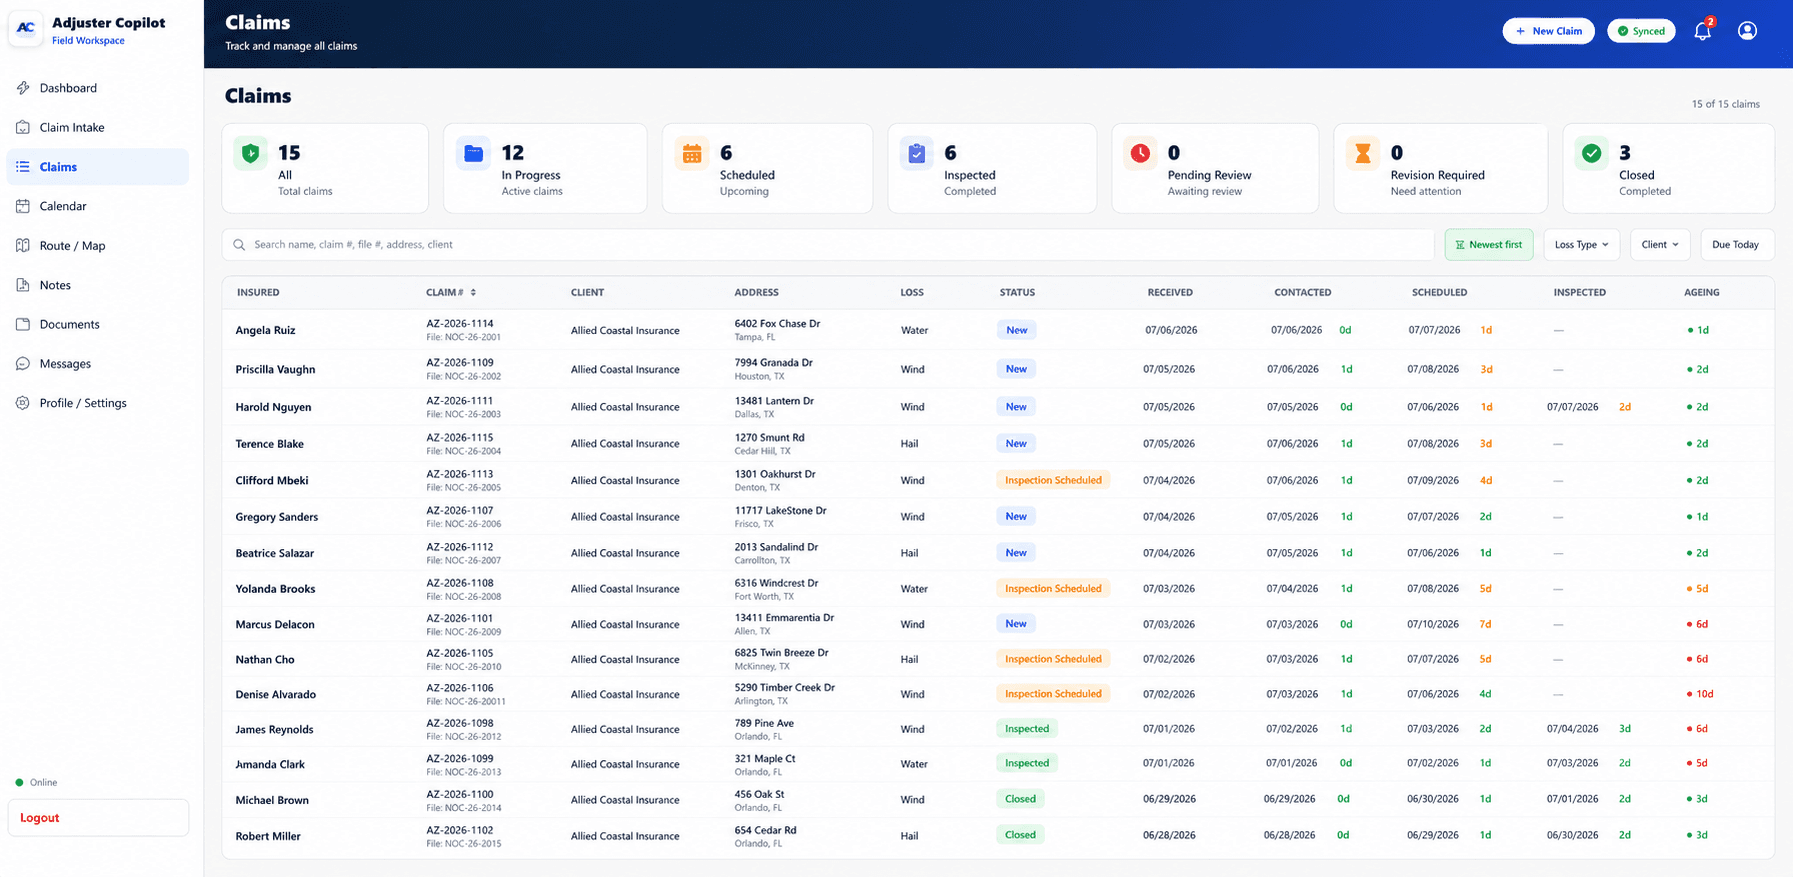
Task: Click the green checkmark Closed icon
Action: (1592, 153)
